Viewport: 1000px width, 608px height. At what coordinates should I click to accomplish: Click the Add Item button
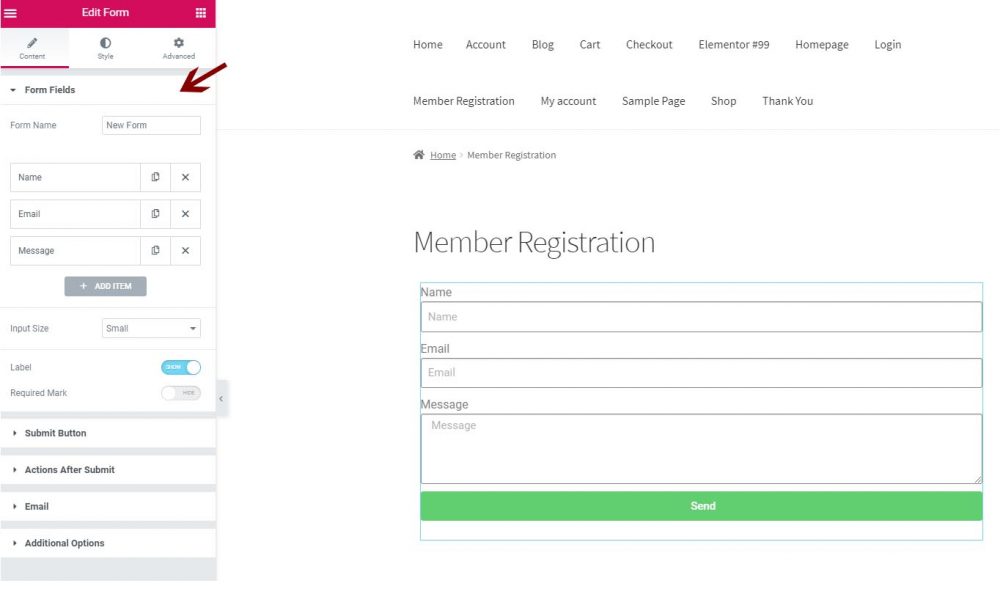tap(105, 286)
